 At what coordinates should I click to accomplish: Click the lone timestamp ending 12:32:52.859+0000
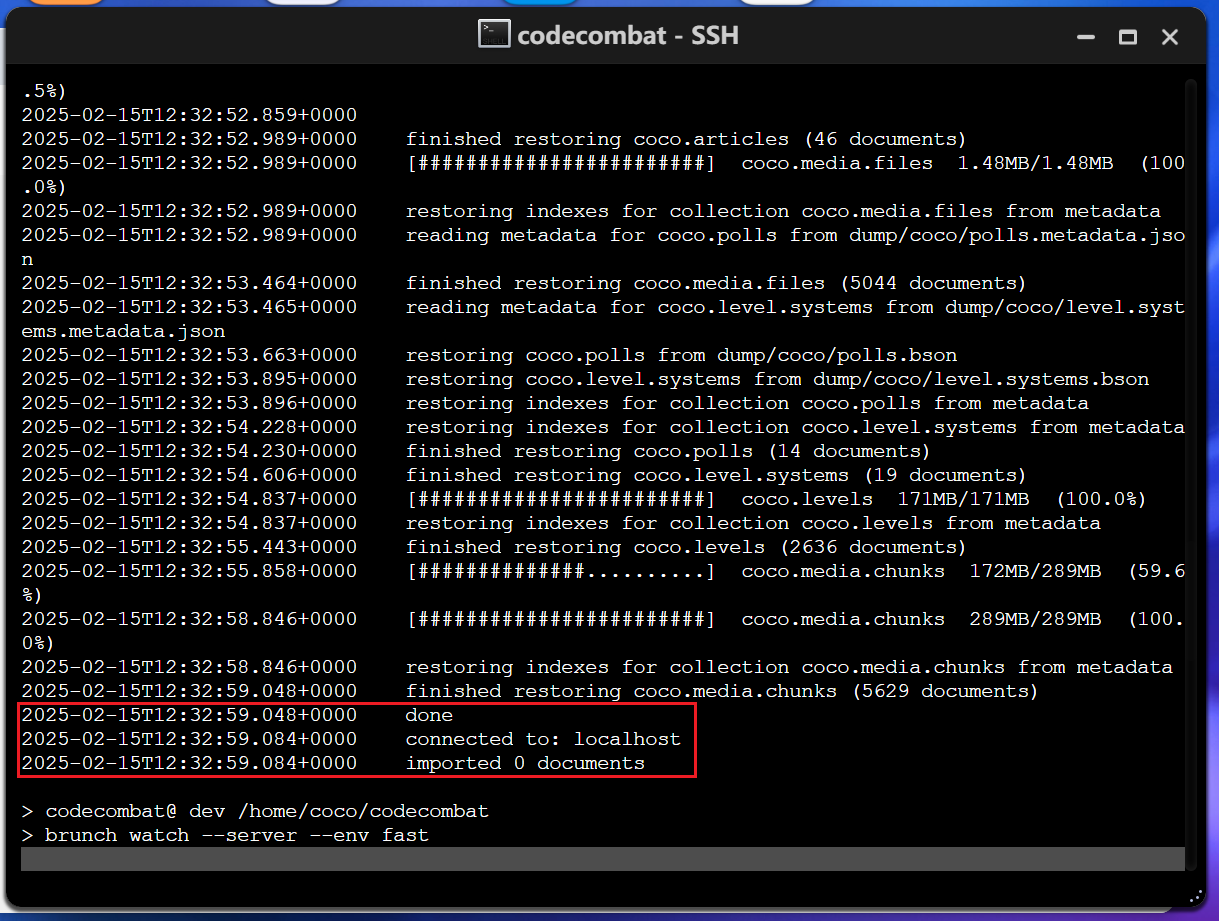(x=189, y=115)
